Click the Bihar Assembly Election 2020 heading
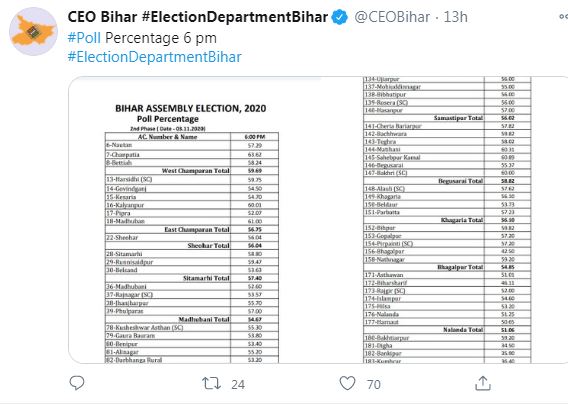568x405 pixels. click(191, 108)
